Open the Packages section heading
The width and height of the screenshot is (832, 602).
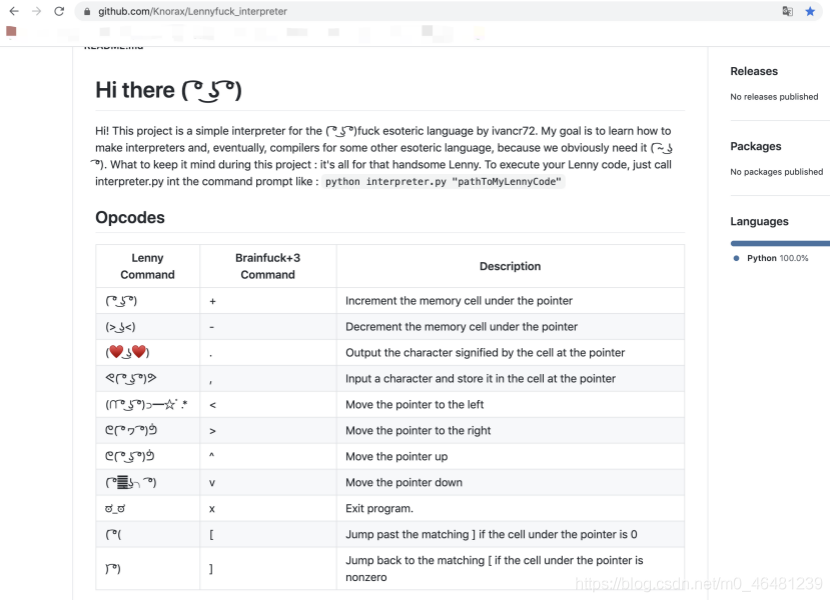pyautogui.click(x=756, y=146)
